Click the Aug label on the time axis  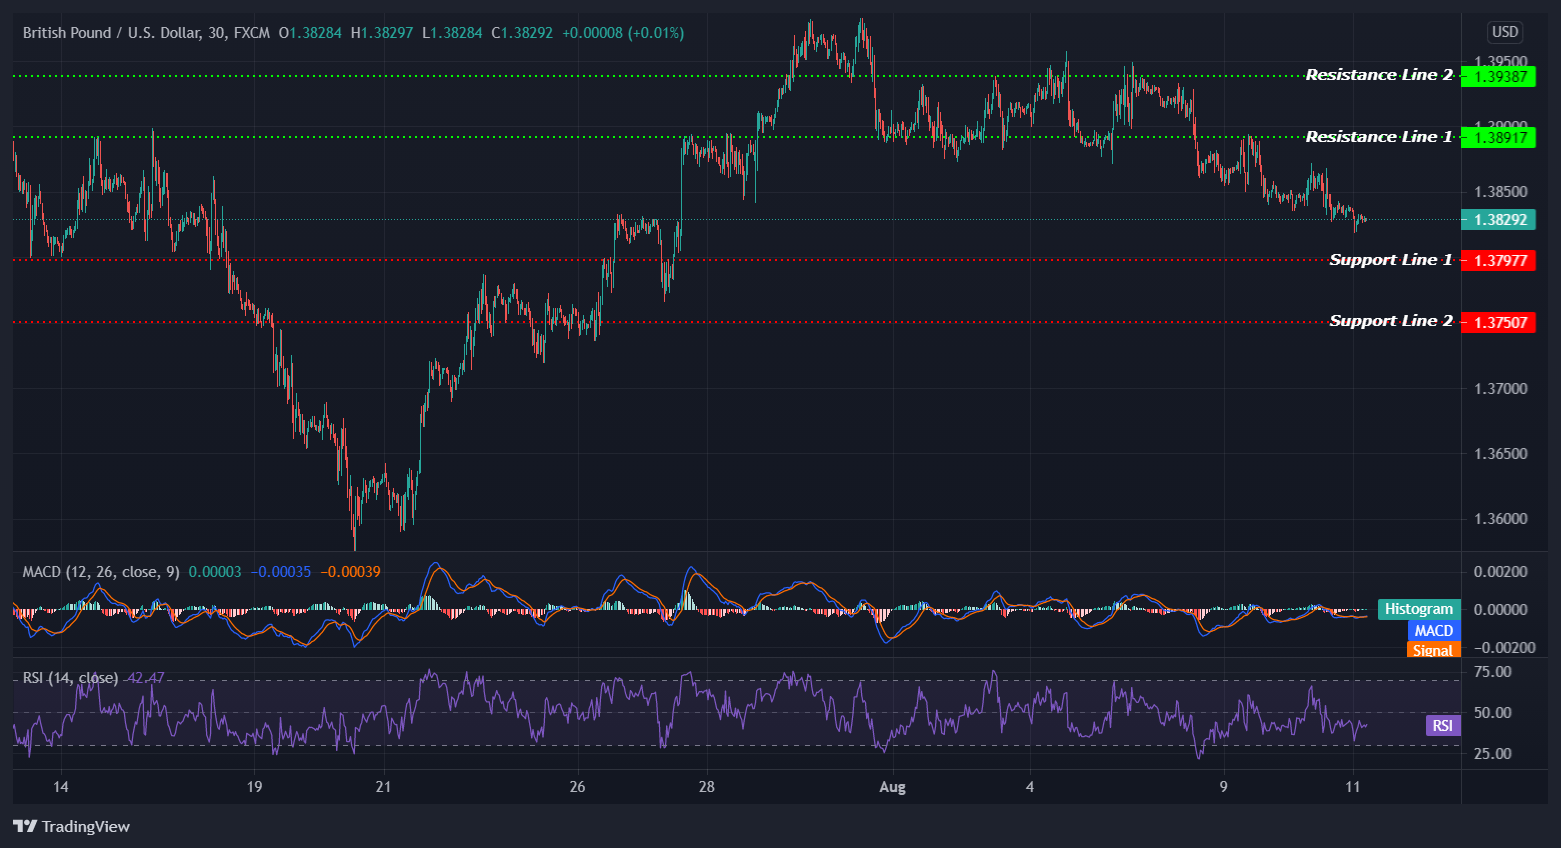(x=891, y=787)
